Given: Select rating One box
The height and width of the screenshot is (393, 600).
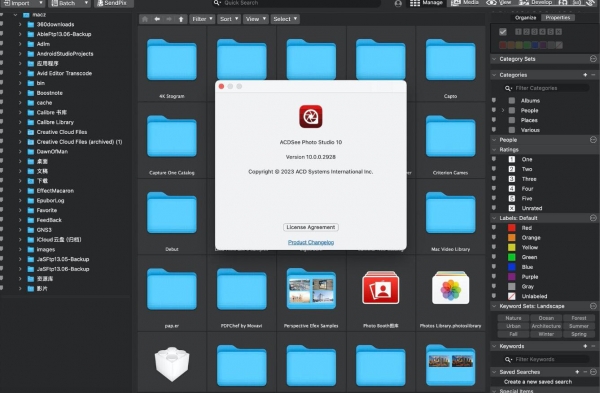Looking at the screenshot, I should tap(512, 159).
